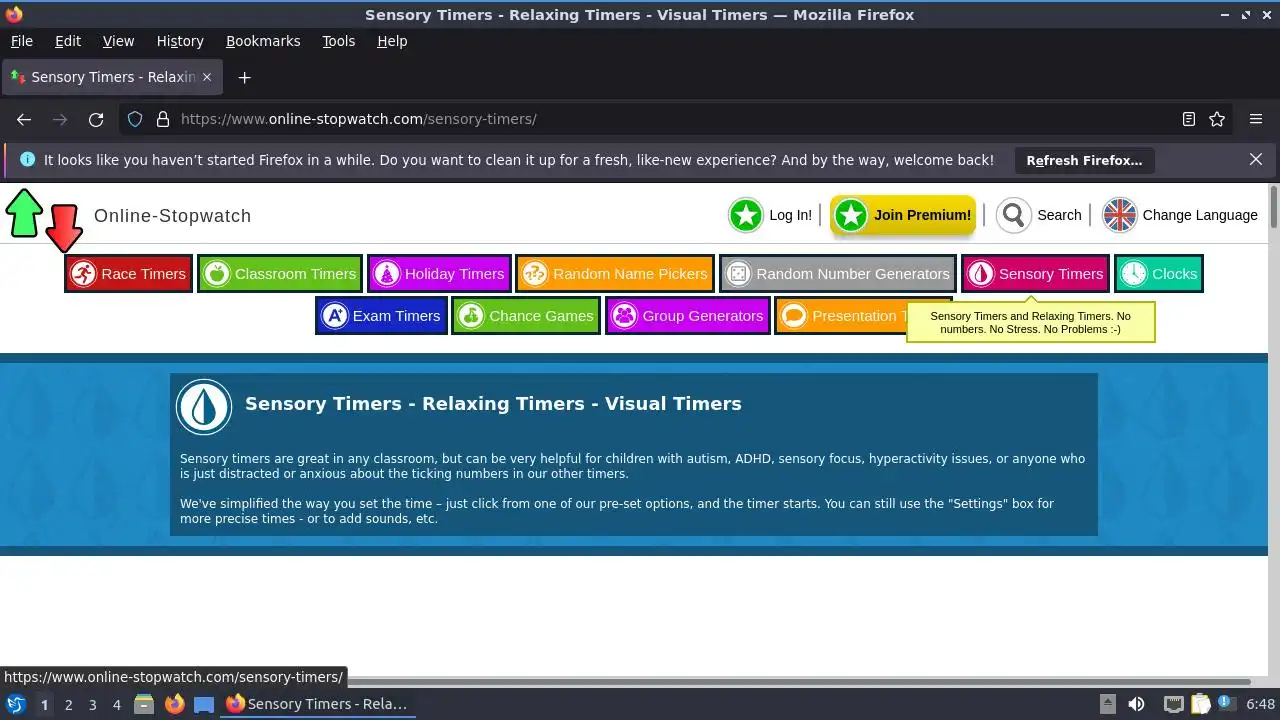Open Random Name Pickers
This screenshot has width=1280, height=720.
click(615, 274)
